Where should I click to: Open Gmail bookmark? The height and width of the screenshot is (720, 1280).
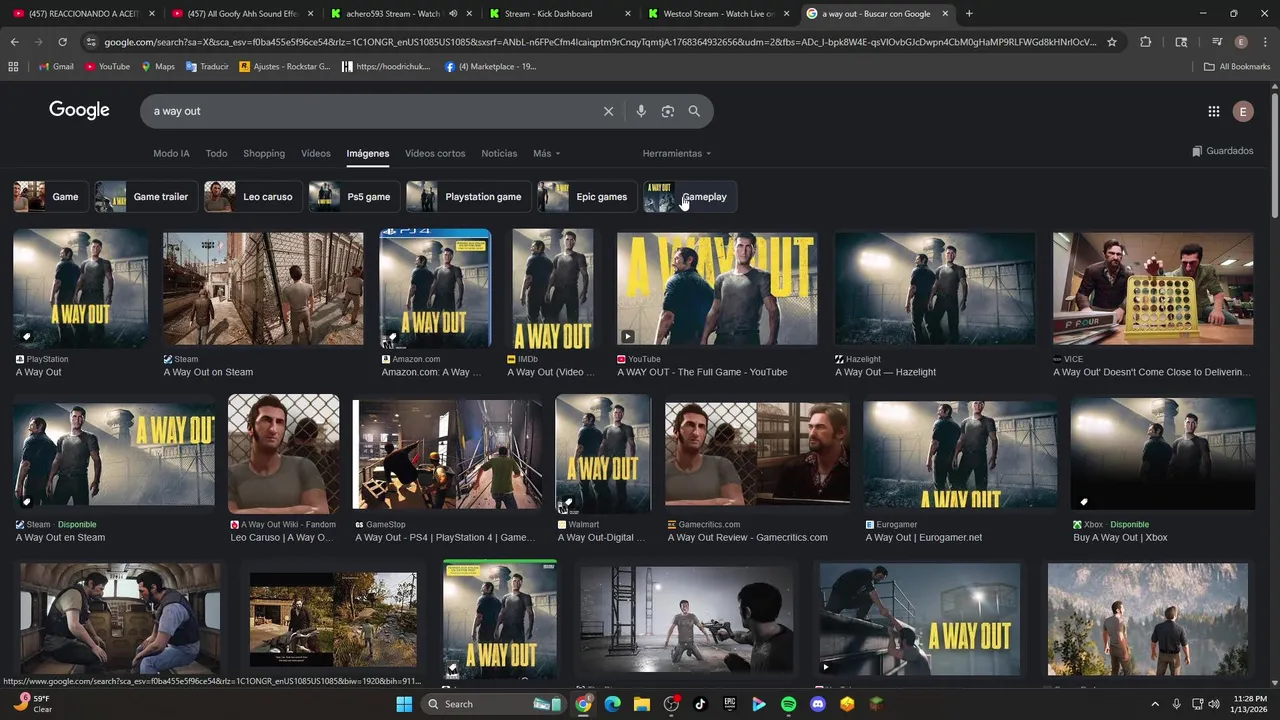tap(56, 66)
